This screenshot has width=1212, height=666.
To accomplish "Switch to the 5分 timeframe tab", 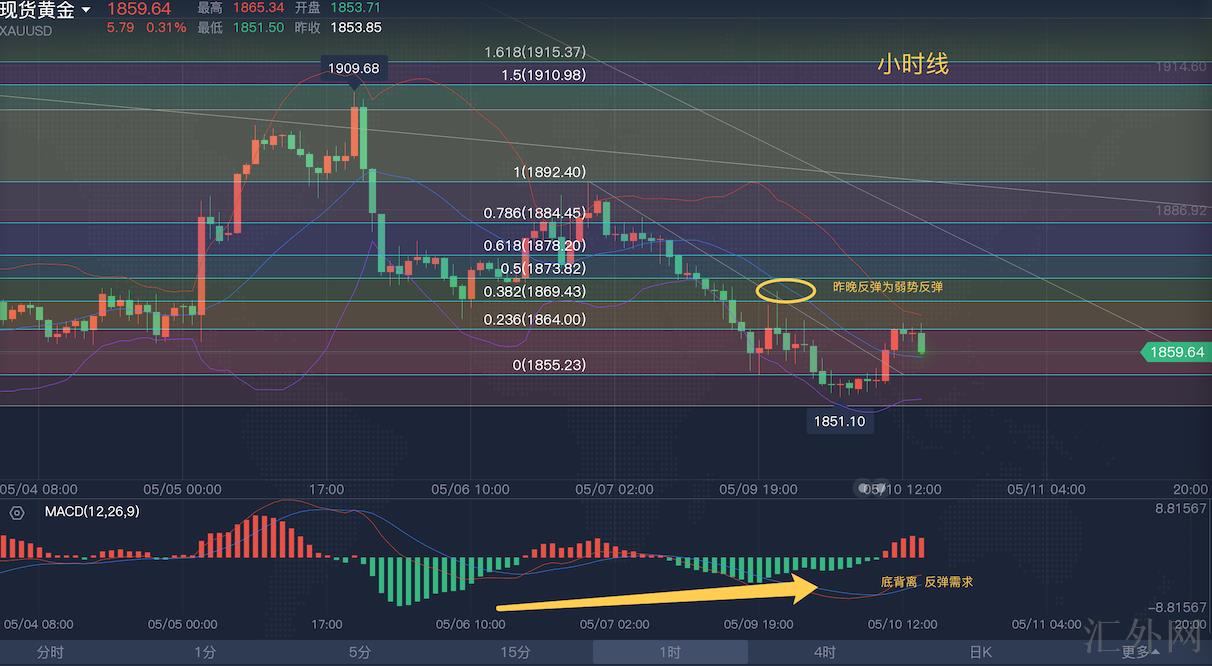I will [360, 653].
